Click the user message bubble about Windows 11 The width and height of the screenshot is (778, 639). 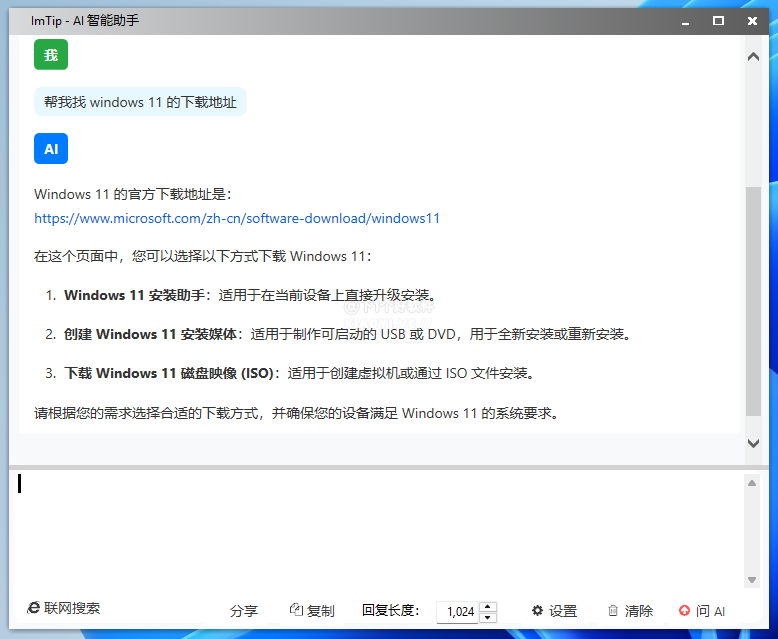140,102
